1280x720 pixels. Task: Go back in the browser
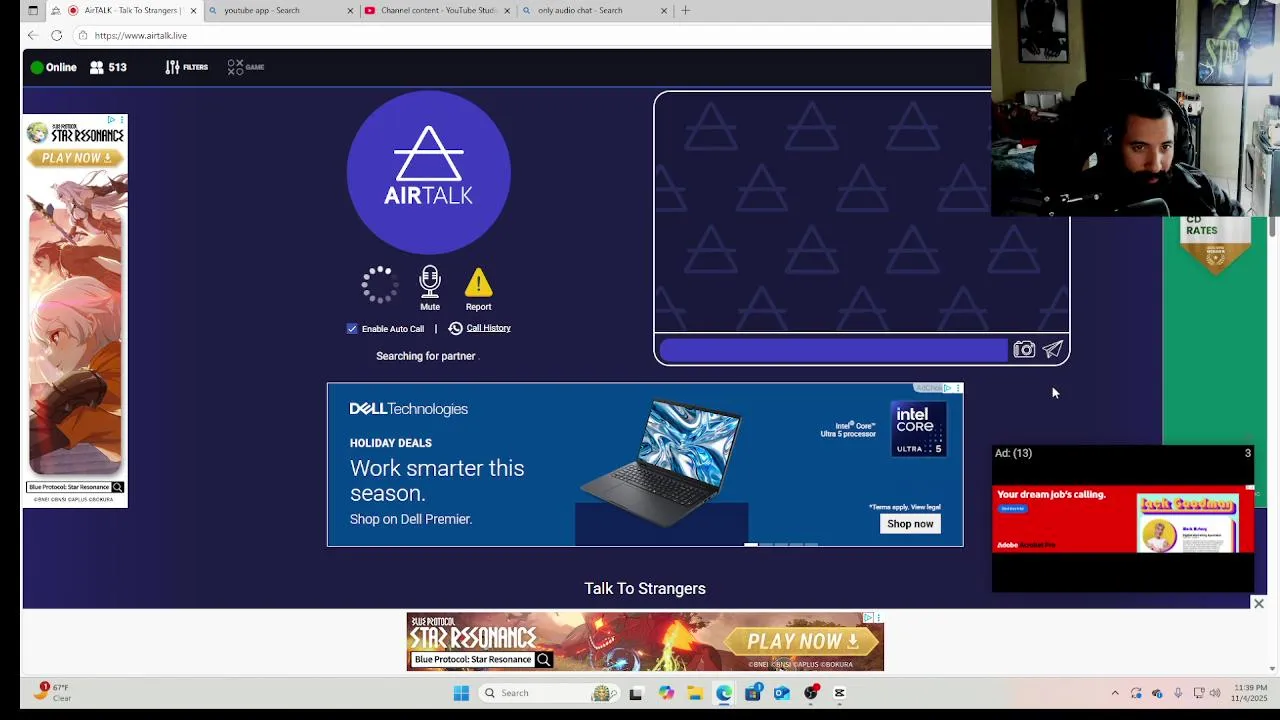(33, 35)
